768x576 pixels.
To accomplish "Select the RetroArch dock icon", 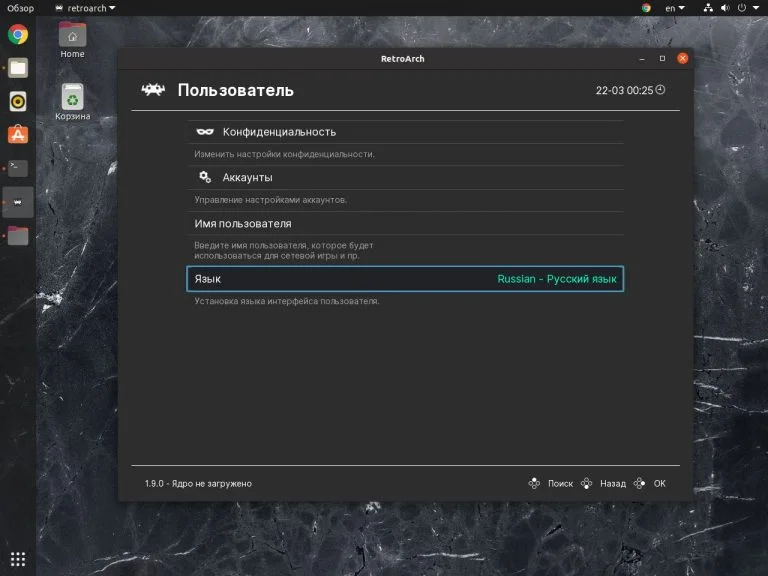I will 18,202.
